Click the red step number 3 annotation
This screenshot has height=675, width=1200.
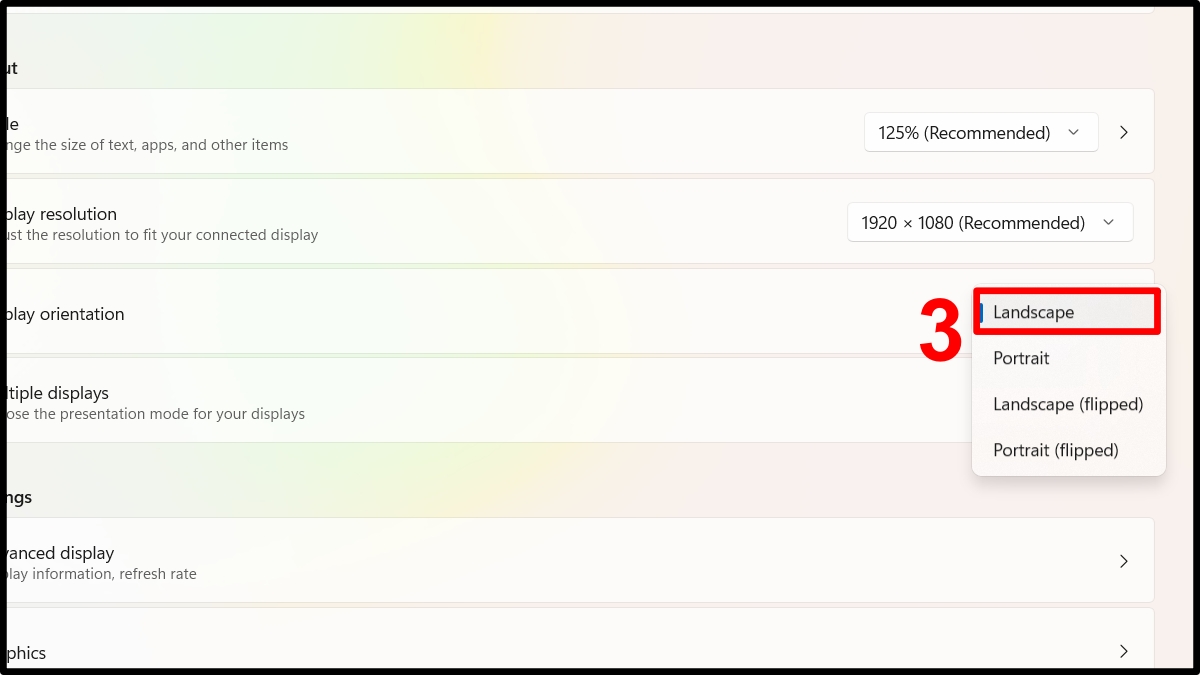tap(940, 331)
